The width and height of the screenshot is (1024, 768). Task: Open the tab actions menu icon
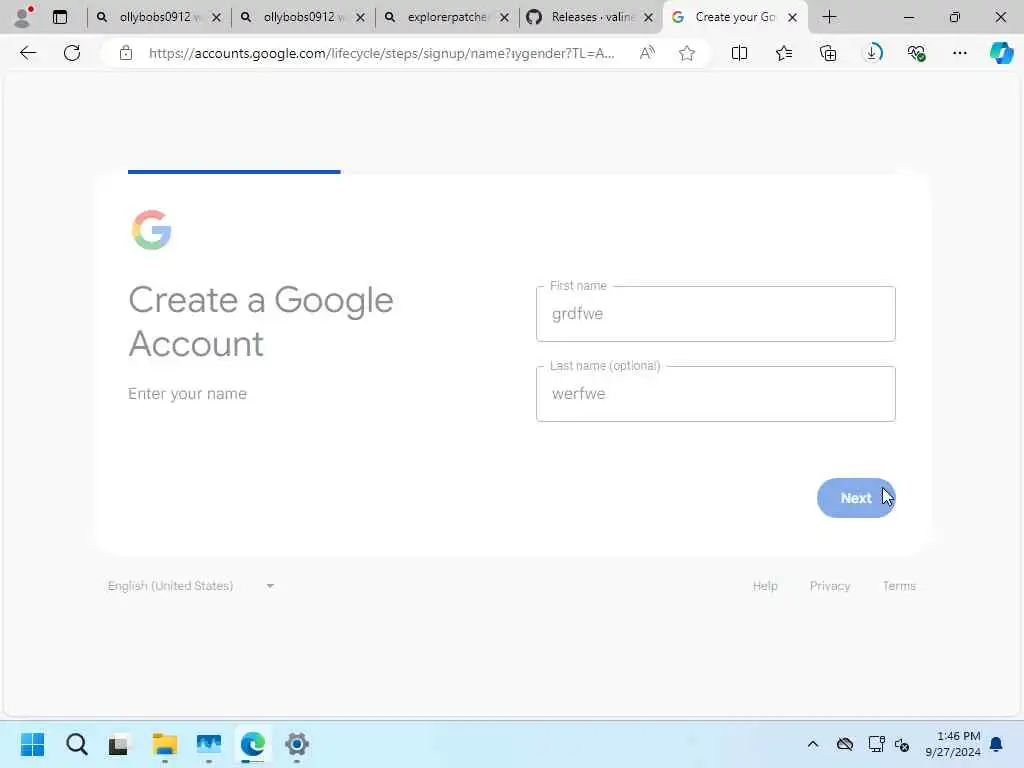(60, 17)
